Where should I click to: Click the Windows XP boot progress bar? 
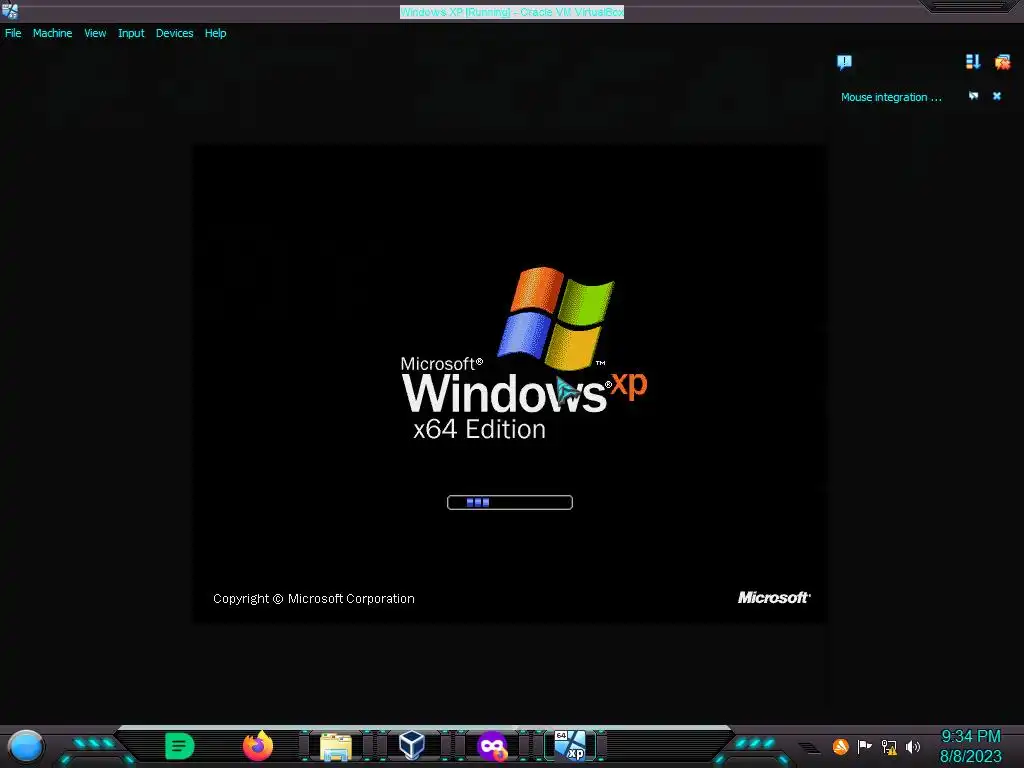tap(510, 502)
